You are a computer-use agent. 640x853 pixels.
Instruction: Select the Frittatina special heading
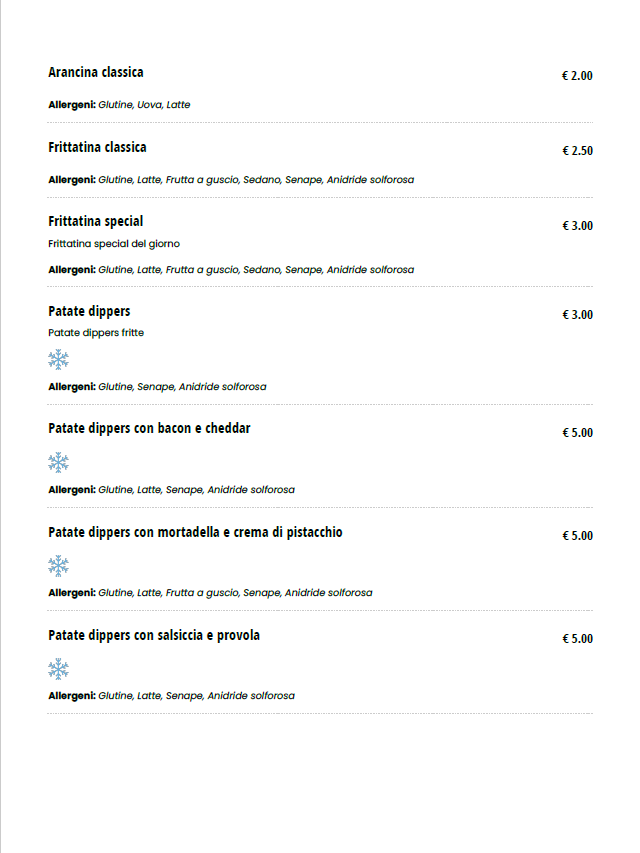pos(96,221)
